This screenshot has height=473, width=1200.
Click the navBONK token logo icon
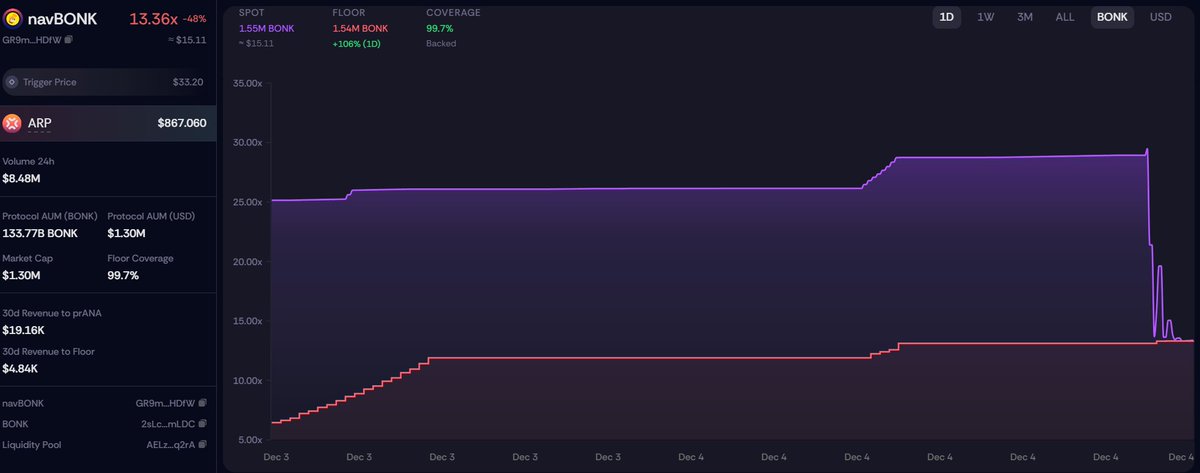(x=12, y=18)
